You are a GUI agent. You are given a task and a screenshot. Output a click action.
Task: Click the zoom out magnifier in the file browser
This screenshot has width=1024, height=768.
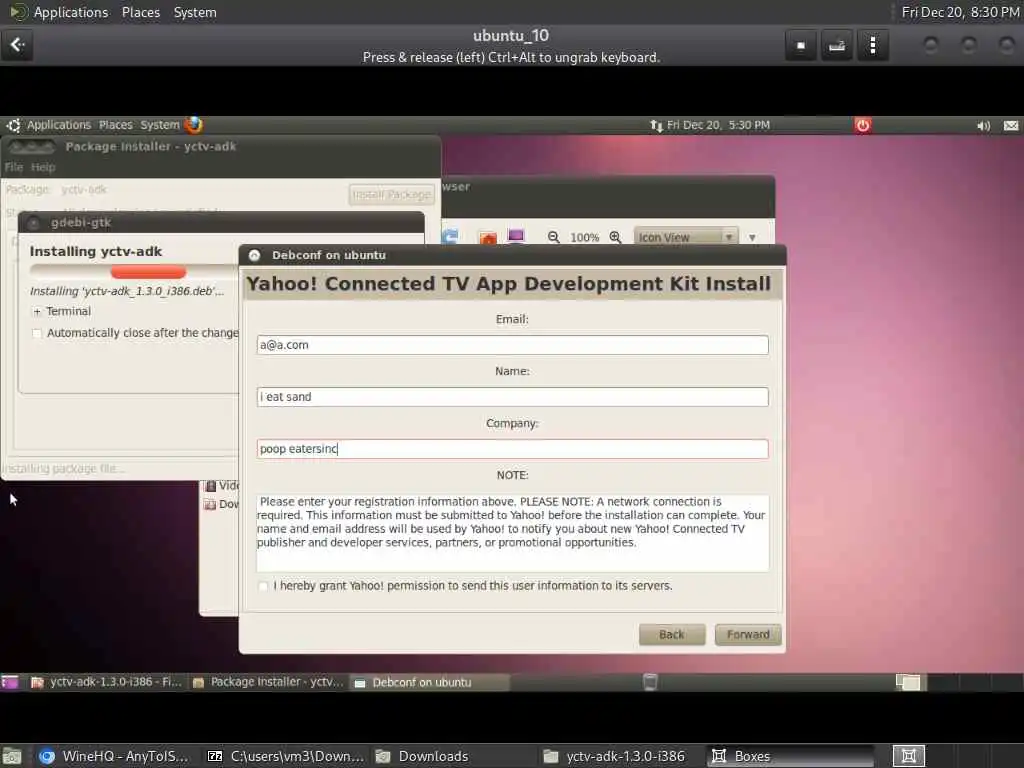(x=554, y=237)
